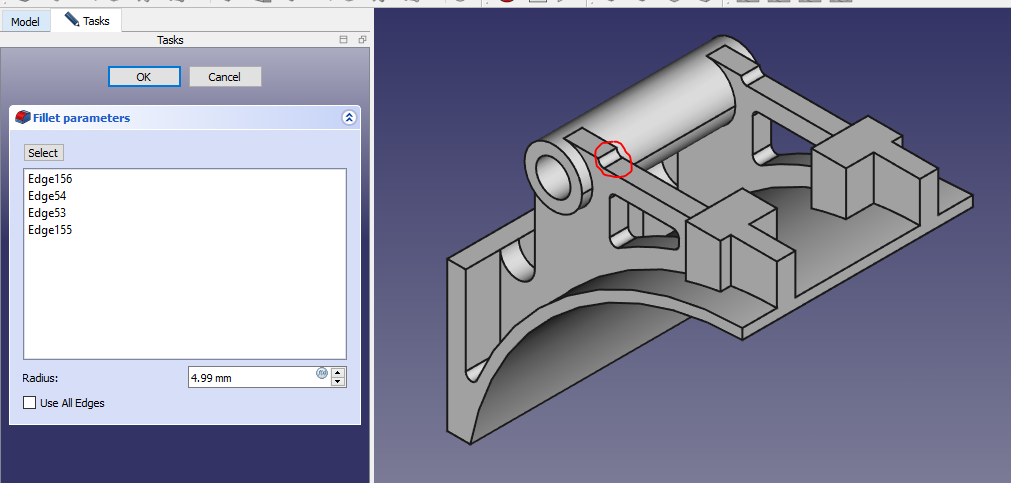Choose Edge155 in the list

click(x=50, y=230)
